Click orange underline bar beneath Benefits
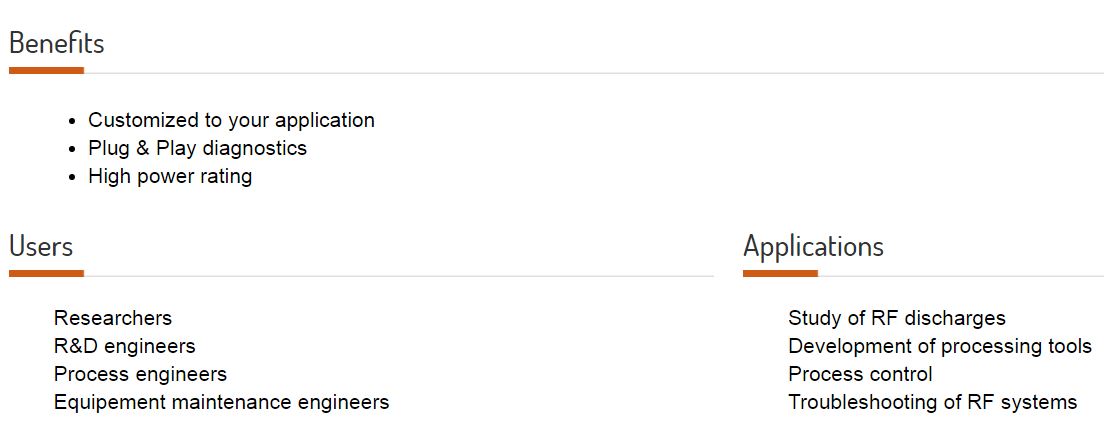Screen dimensions: 1104x428 [x=46, y=70]
